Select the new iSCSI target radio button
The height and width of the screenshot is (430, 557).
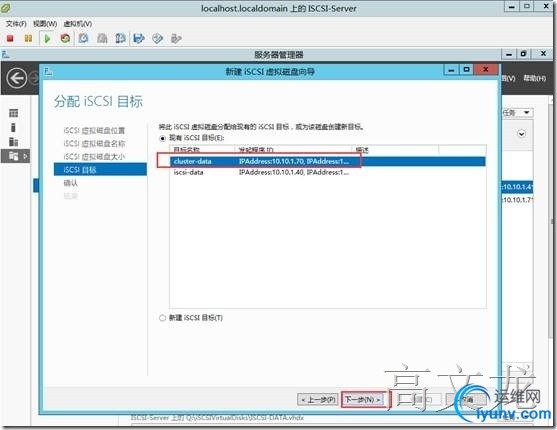point(163,318)
